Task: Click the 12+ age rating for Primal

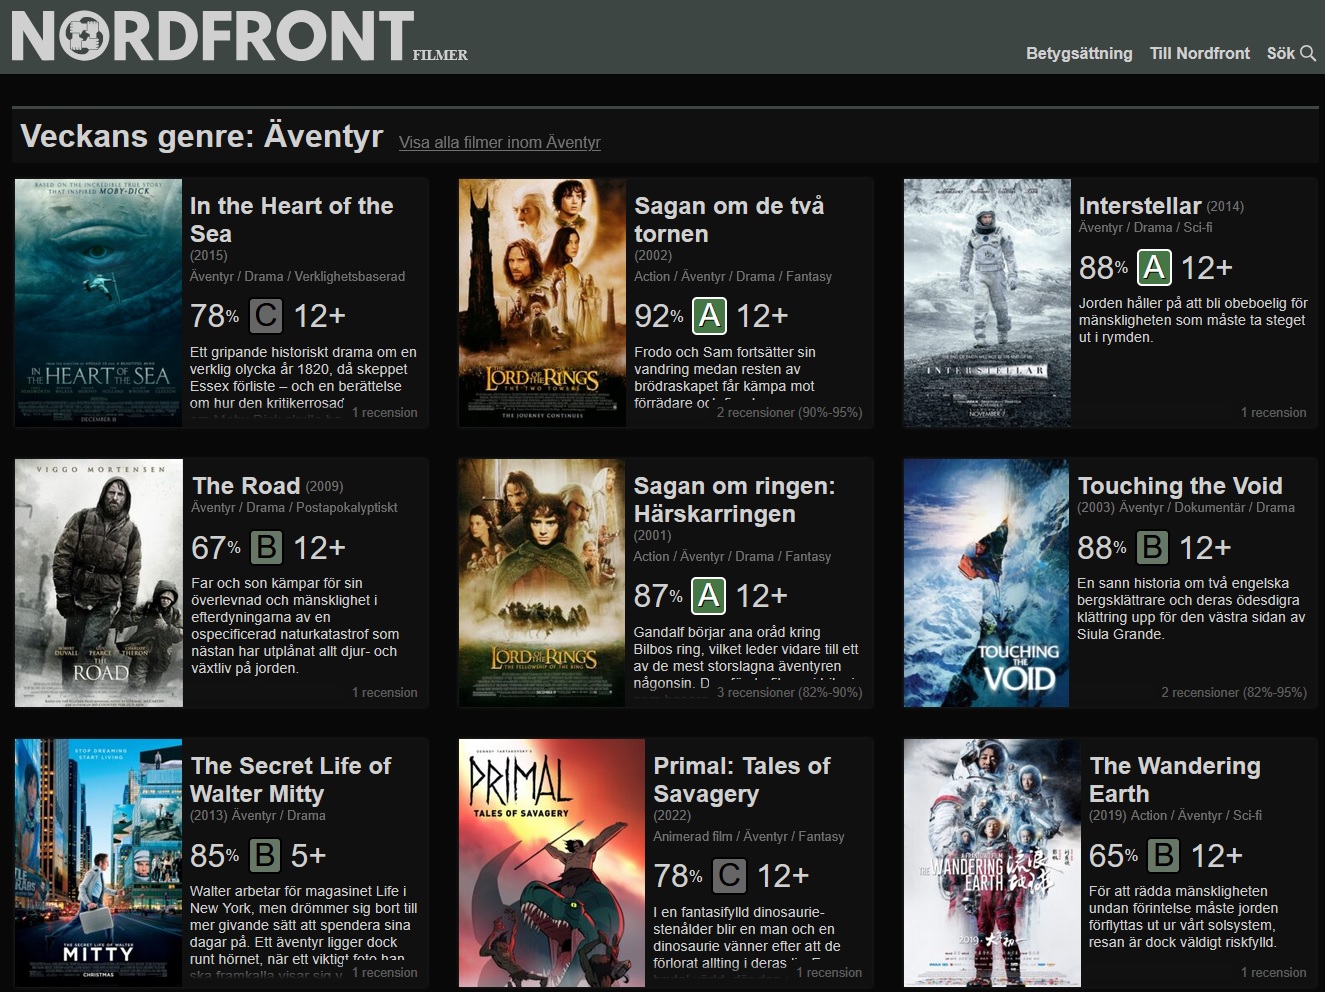Action: (783, 876)
